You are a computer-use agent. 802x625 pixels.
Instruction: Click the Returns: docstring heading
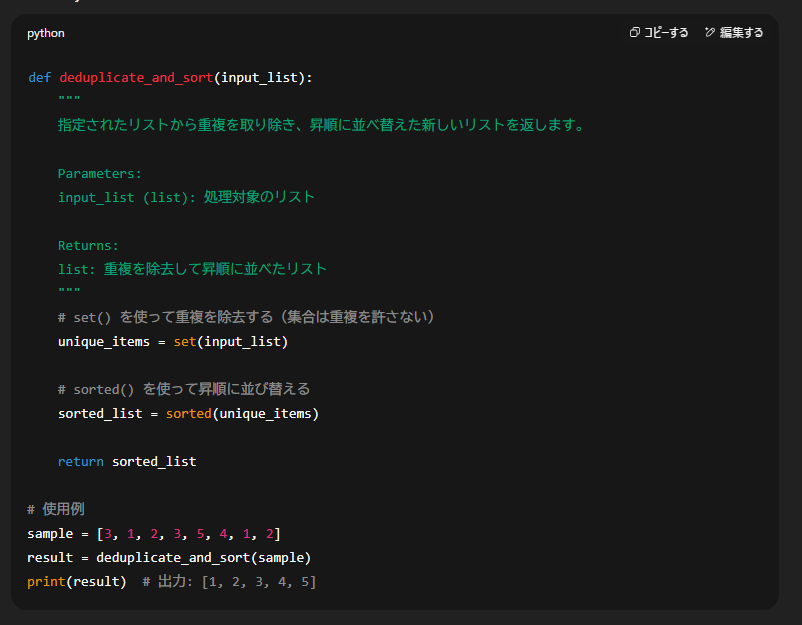pos(88,245)
